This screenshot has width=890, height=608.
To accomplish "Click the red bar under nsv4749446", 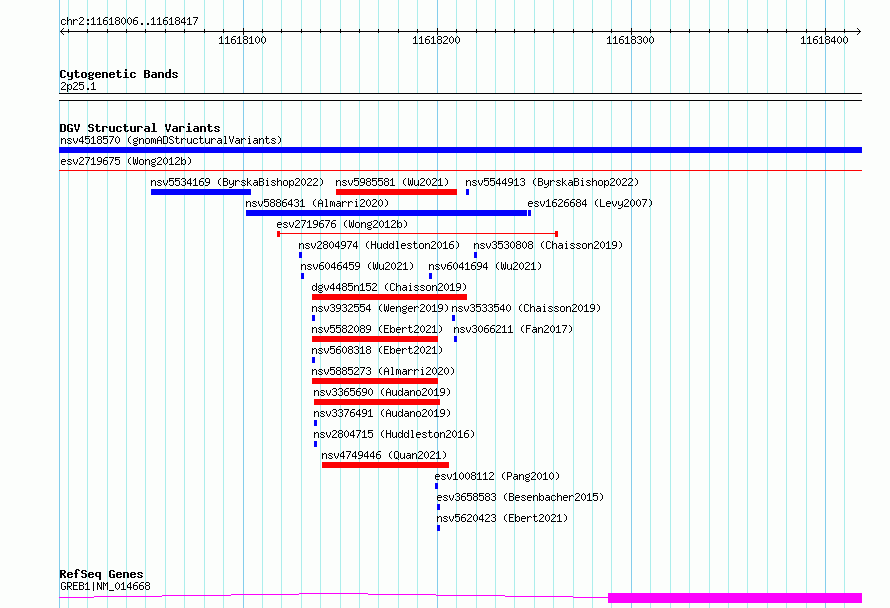I will (385, 465).
